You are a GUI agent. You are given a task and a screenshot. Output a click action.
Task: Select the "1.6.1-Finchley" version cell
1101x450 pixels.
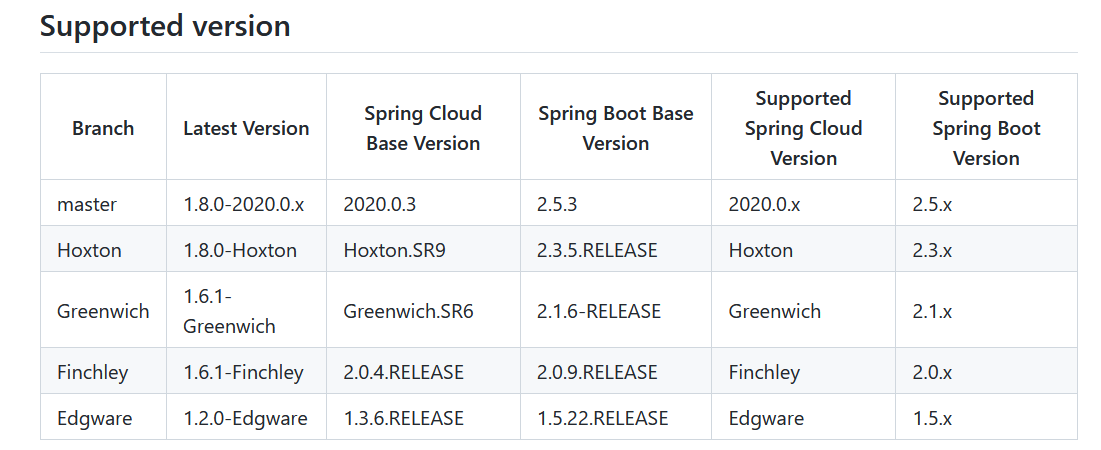pos(243,372)
